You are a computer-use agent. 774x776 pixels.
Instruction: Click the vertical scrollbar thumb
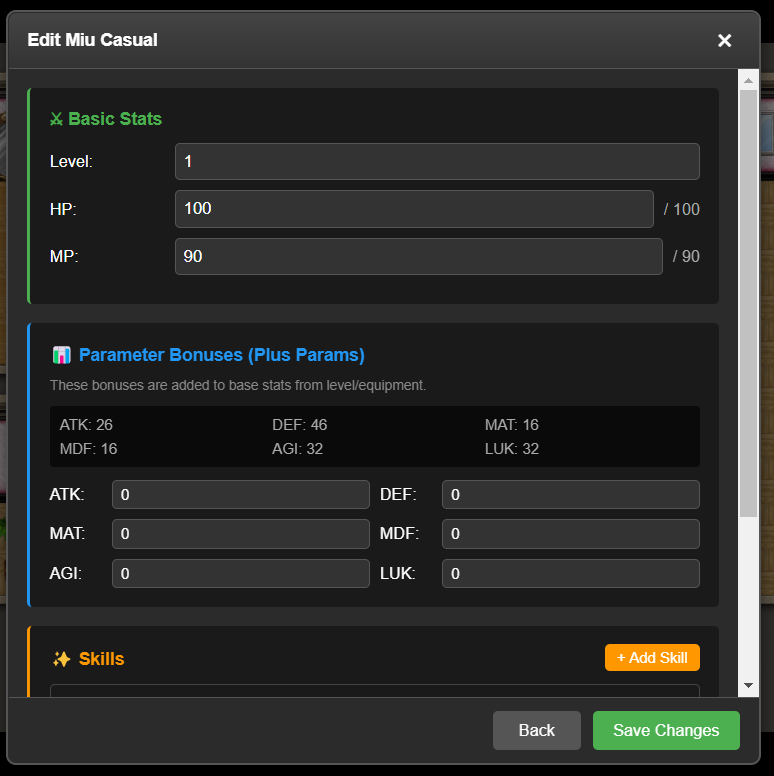[x=748, y=300]
